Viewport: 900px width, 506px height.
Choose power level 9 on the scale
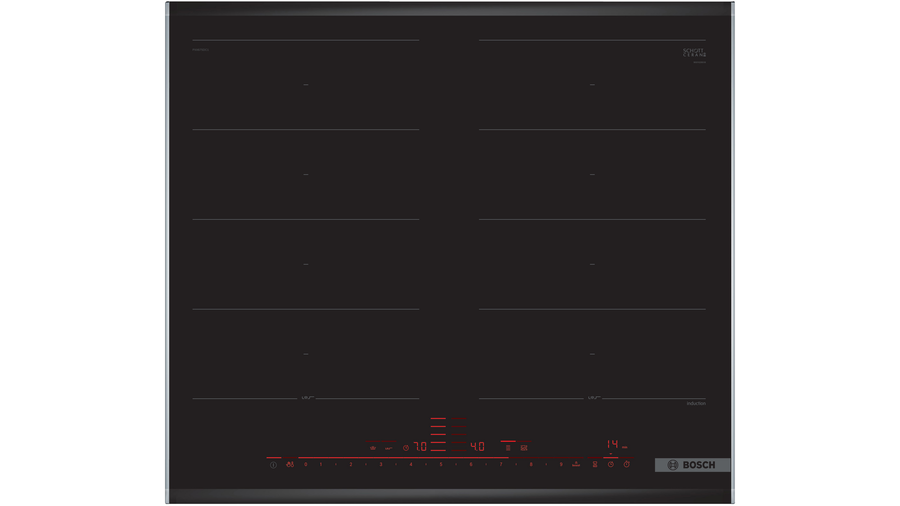click(561, 465)
